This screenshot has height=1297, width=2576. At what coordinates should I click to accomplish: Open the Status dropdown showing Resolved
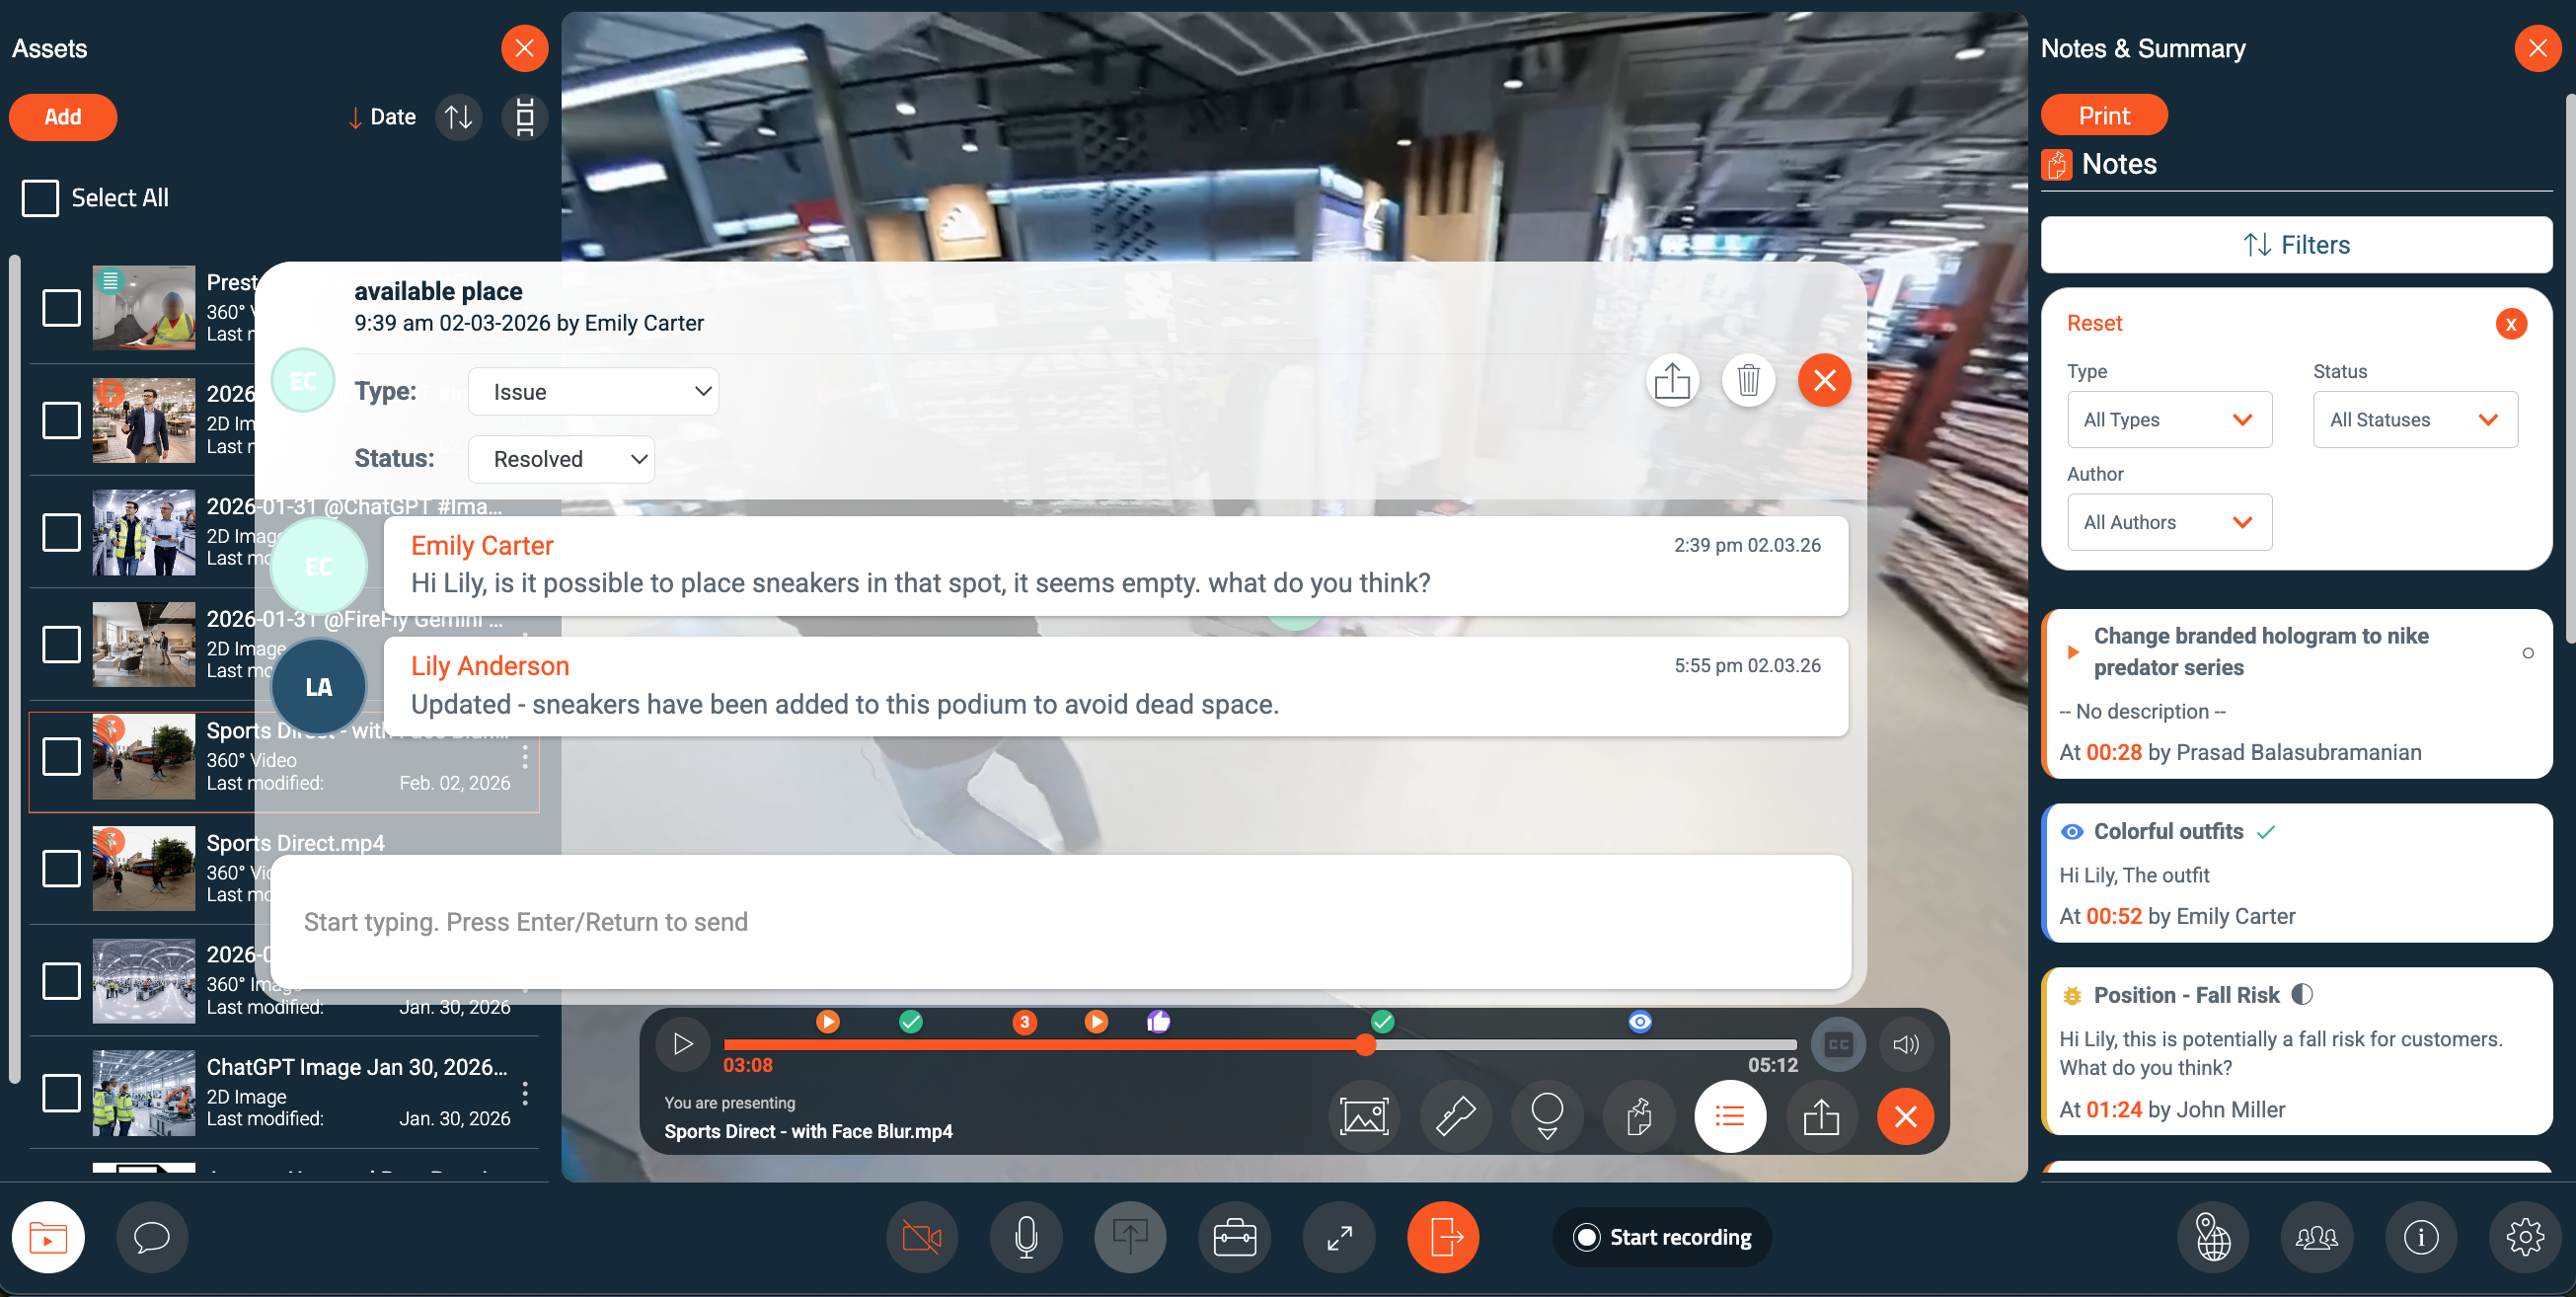click(x=561, y=459)
